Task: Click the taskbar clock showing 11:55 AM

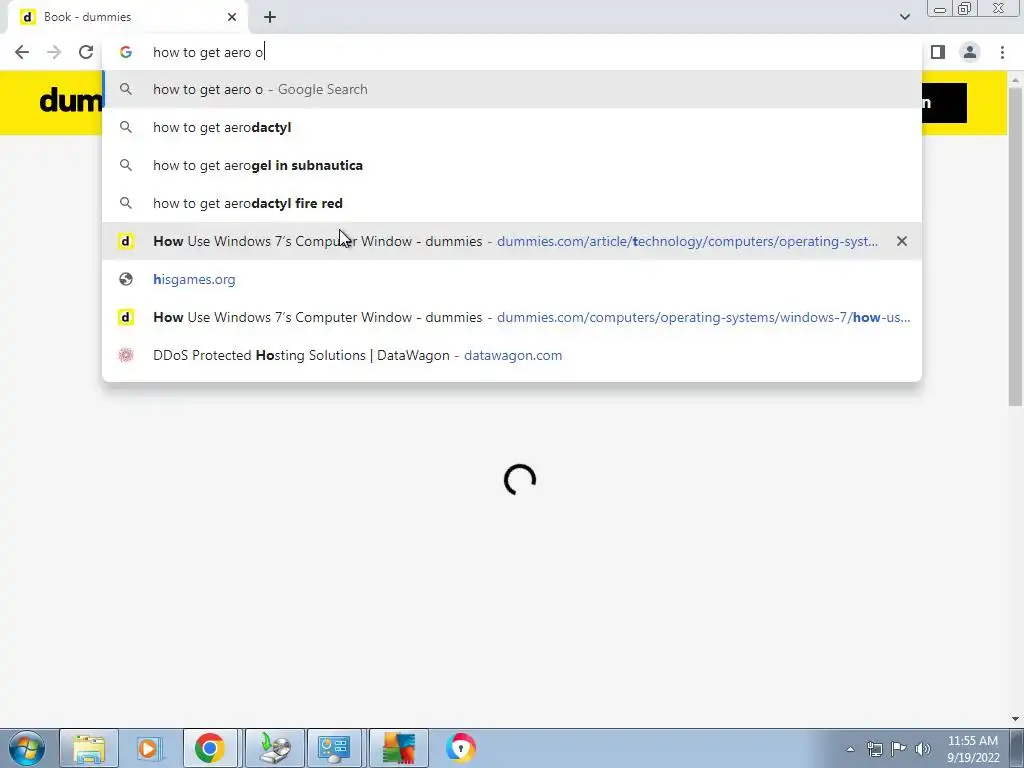Action: 973,749
